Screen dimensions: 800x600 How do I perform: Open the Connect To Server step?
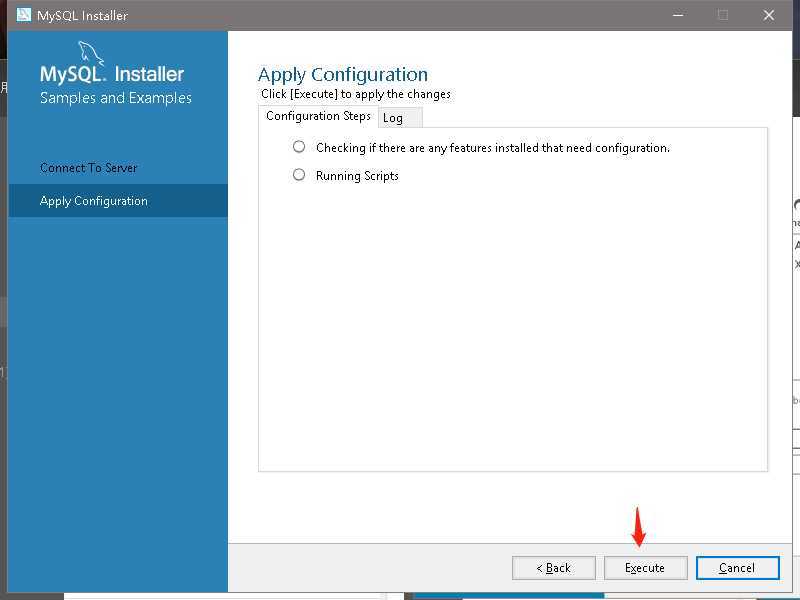point(89,168)
